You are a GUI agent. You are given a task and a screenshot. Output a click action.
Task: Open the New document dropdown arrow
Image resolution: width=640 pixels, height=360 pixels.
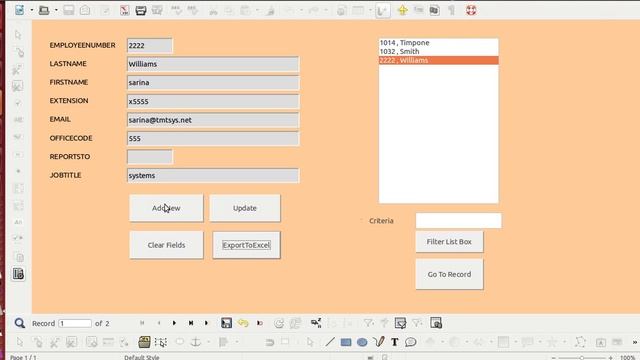tap(31, 10)
